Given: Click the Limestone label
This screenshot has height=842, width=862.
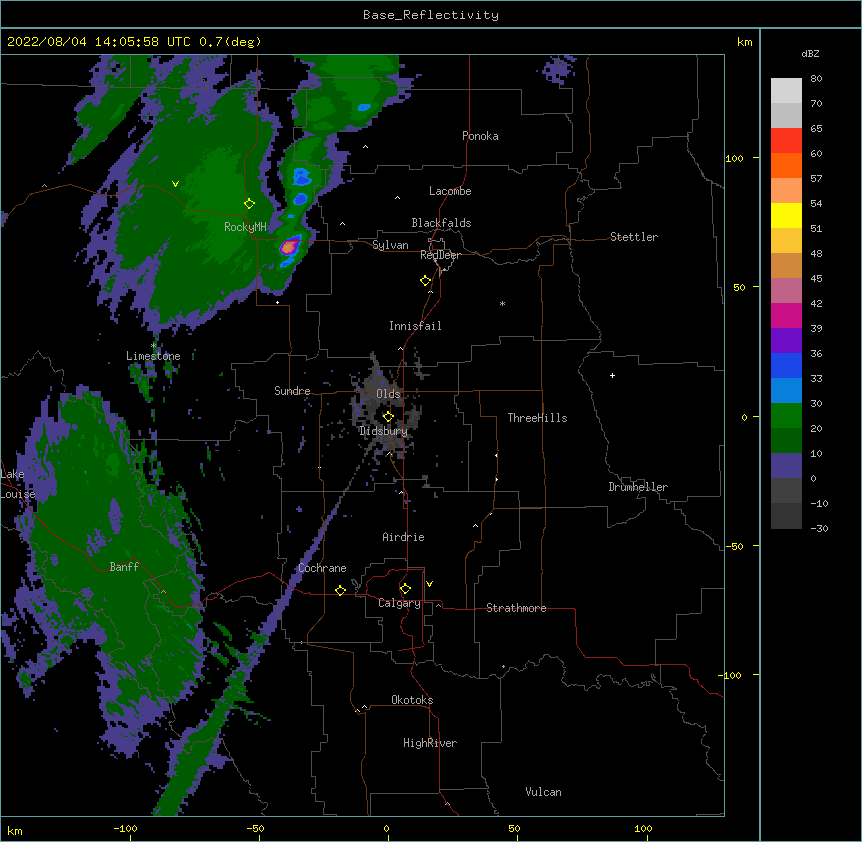Looking at the screenshot, I should point(153,356).
